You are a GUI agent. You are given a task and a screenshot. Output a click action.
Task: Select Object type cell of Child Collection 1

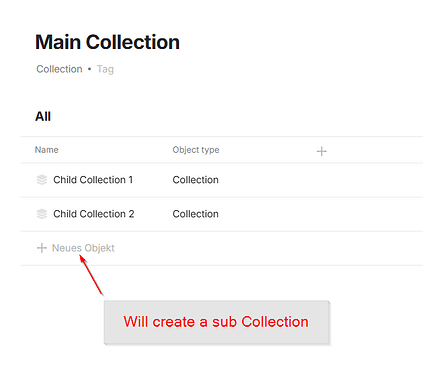tap(196, 180)
